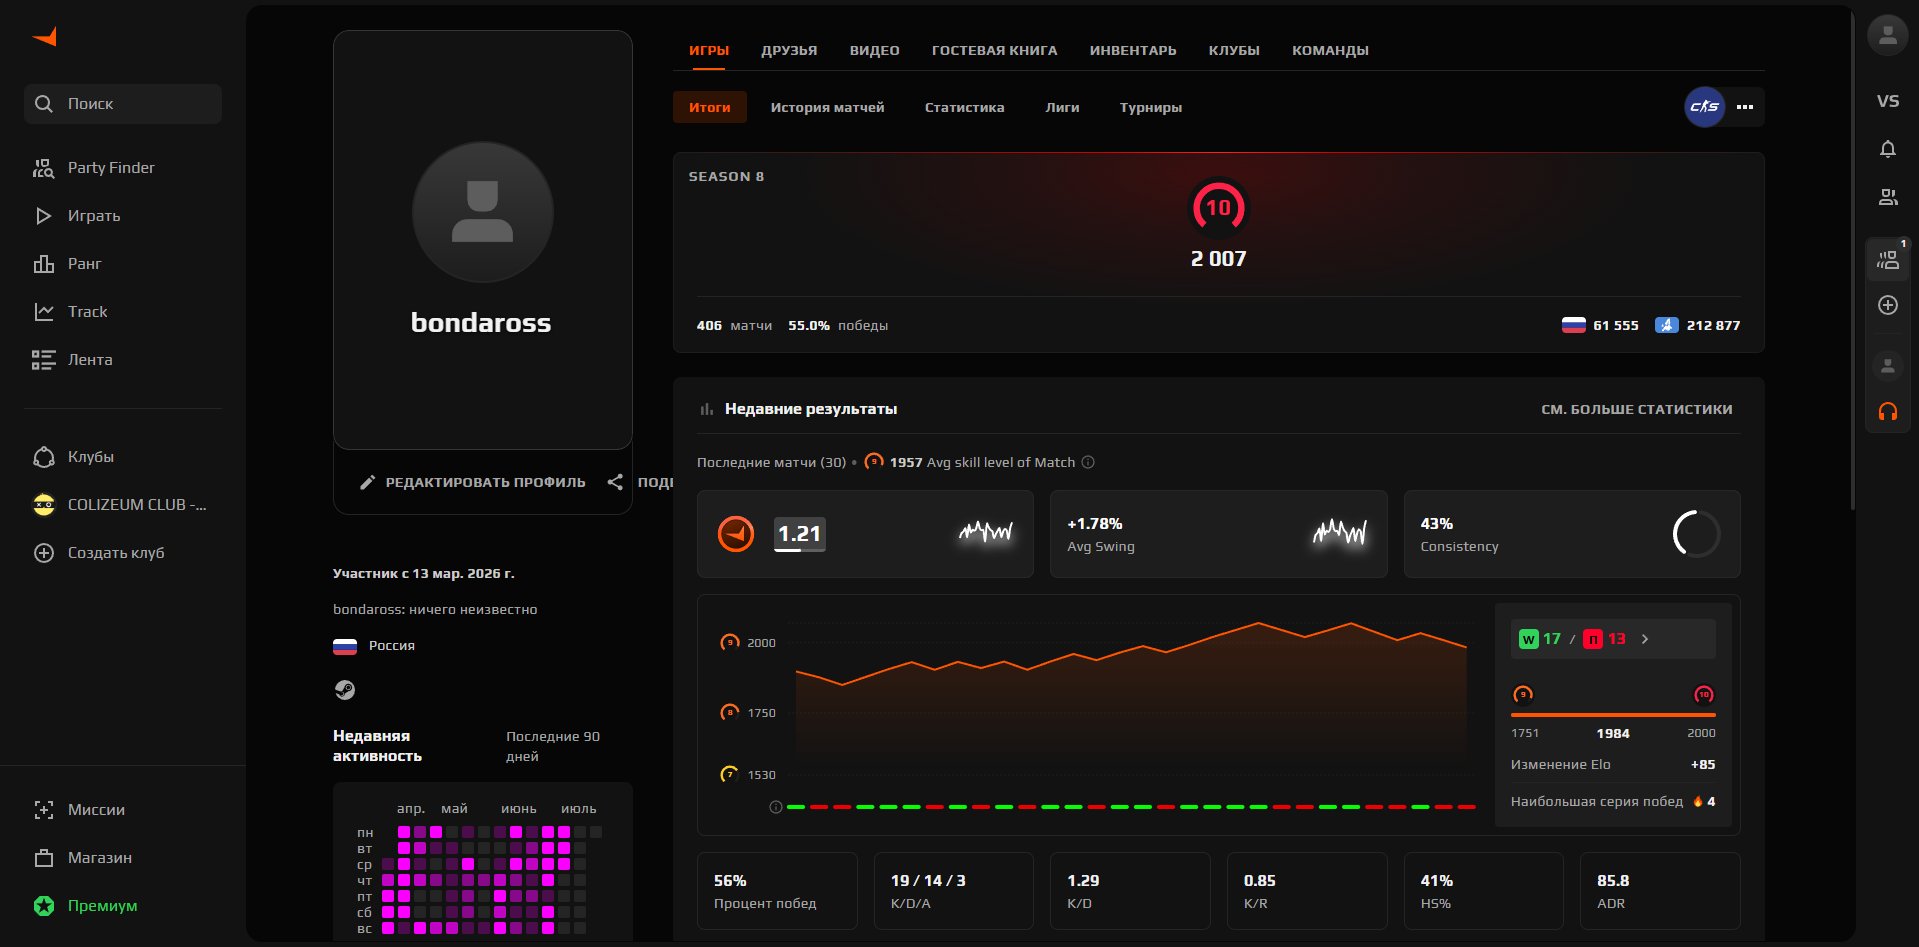Click the green Премиум star icon

coord(44,906)
